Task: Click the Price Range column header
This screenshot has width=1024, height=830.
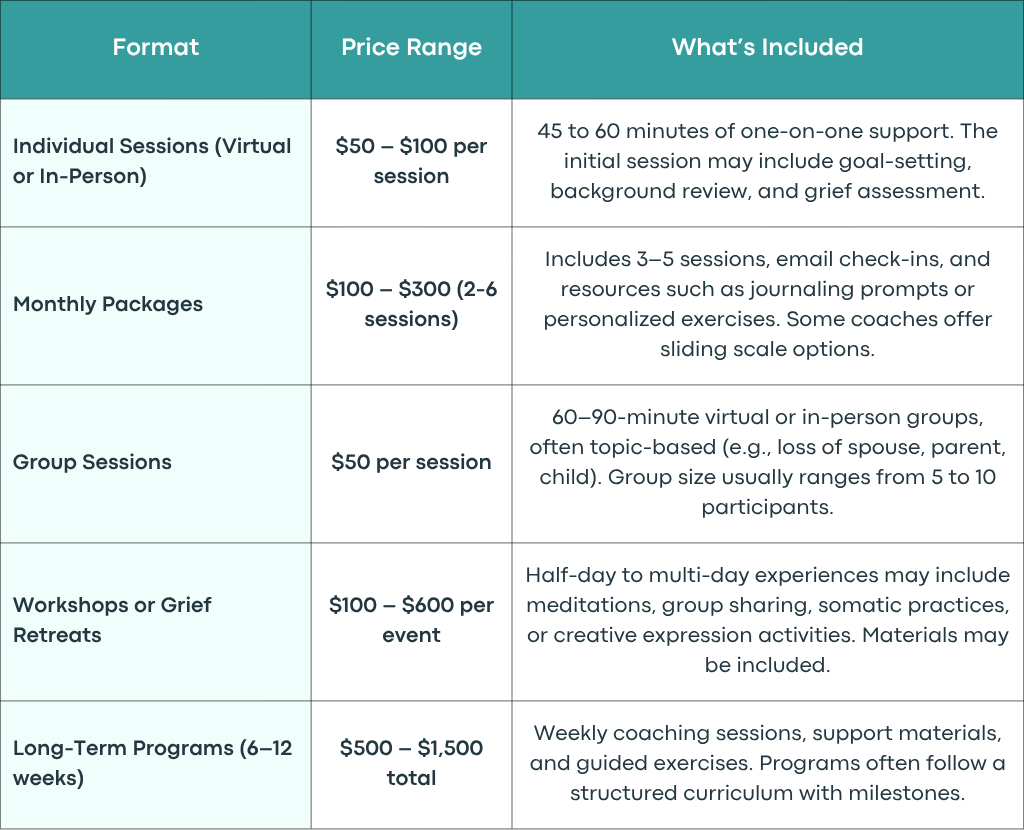Action: click(x=411, y=47)
